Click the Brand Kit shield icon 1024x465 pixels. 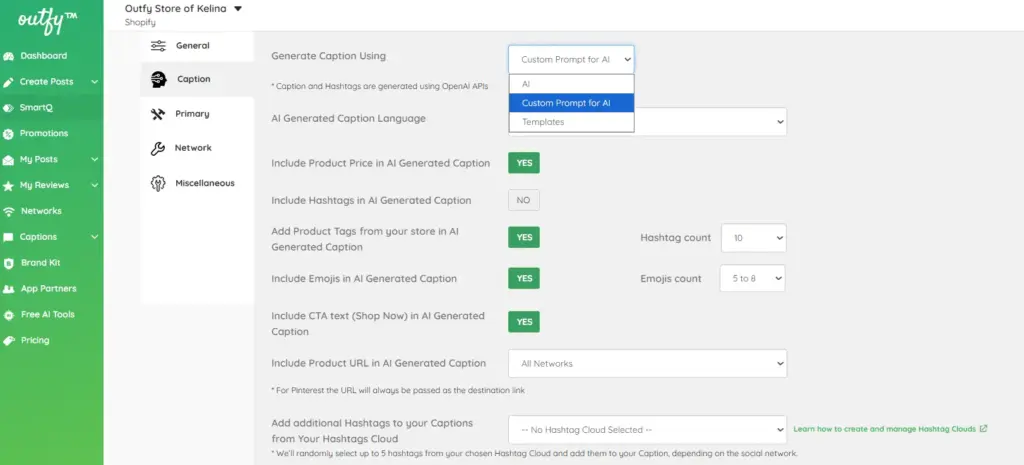10,263
